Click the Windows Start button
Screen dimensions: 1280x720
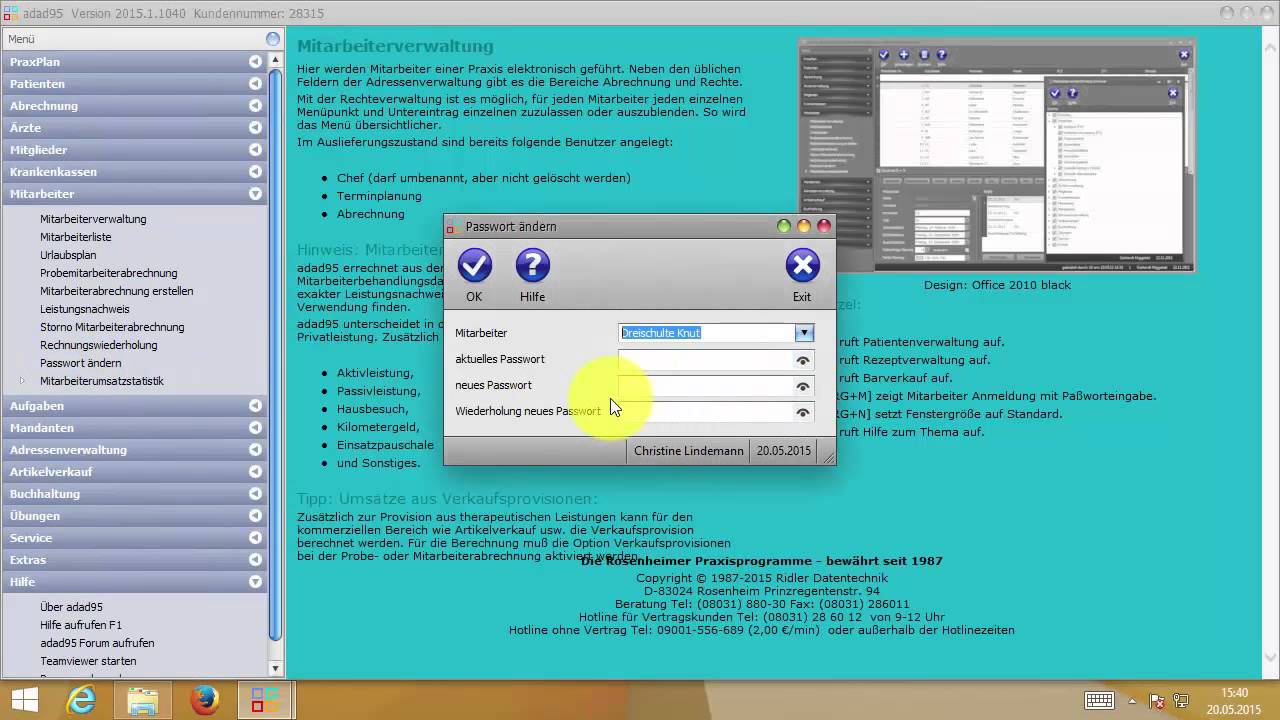22,698
